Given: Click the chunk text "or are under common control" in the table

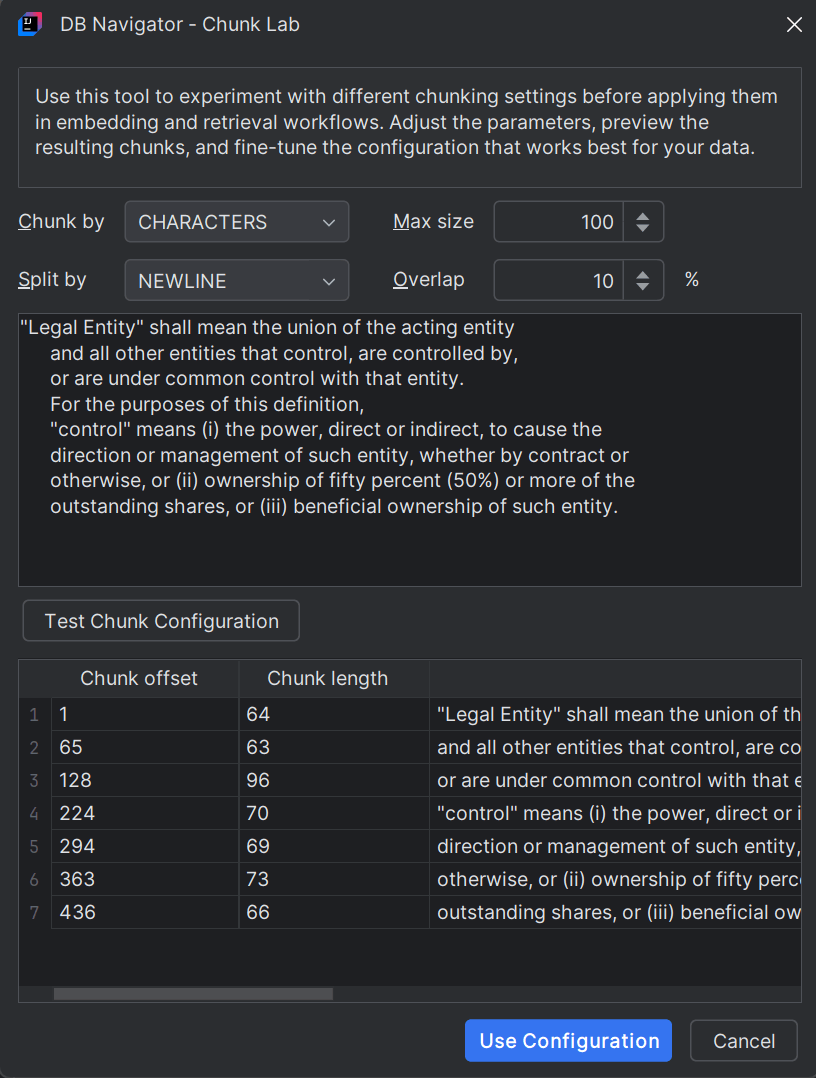Looking at the screenshot, I should point(615,780).
